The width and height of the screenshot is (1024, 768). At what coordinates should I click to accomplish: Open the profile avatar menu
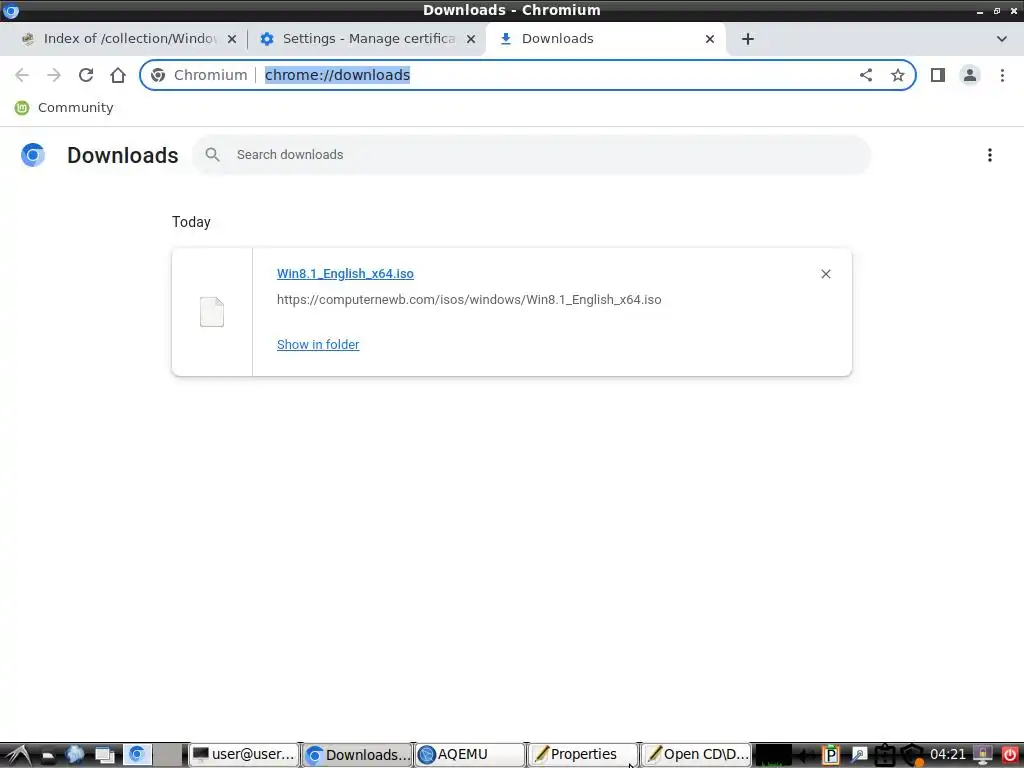970,75
